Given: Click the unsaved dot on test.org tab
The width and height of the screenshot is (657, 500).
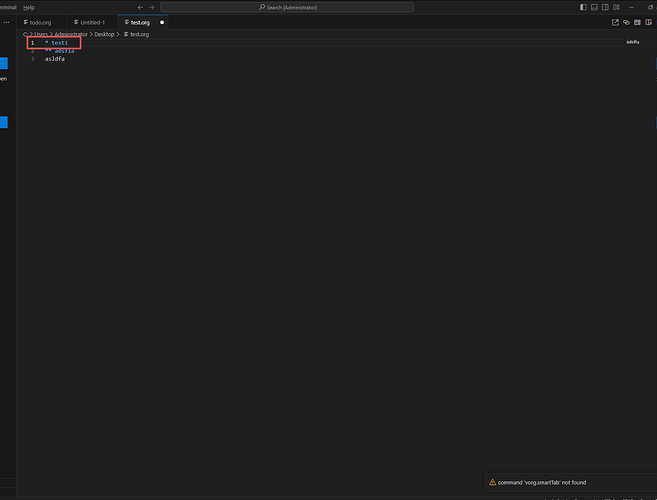Looking at the screenshot, I should point(162,22).
